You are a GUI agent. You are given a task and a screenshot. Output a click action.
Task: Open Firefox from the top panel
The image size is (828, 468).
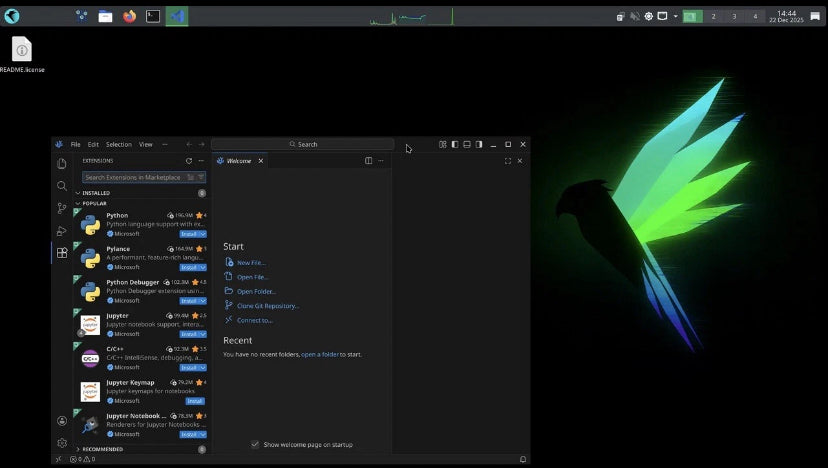[x=129, y=16]
